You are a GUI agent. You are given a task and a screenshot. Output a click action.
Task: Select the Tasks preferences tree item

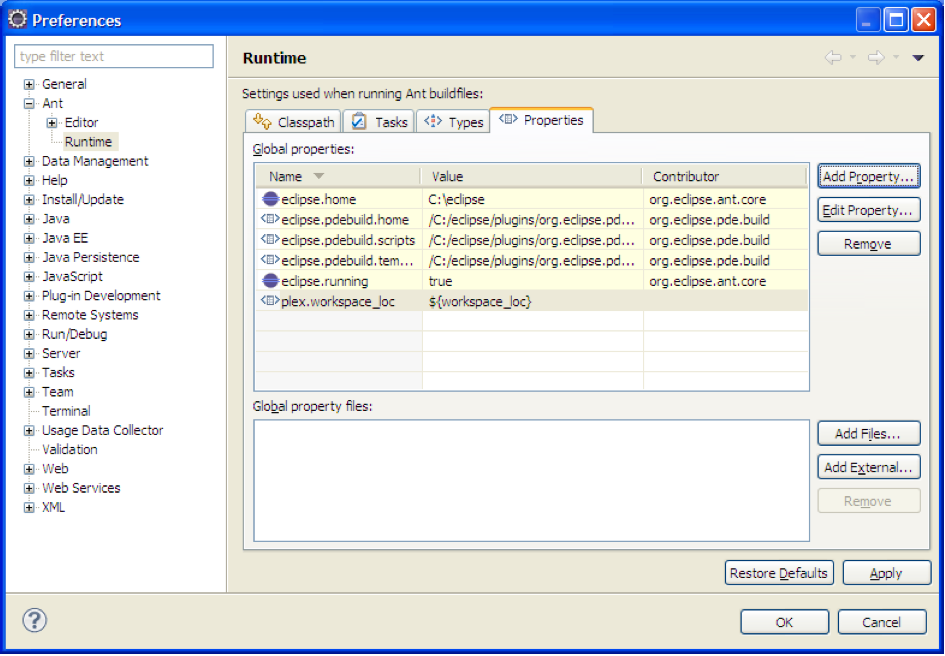coord(58,373)
